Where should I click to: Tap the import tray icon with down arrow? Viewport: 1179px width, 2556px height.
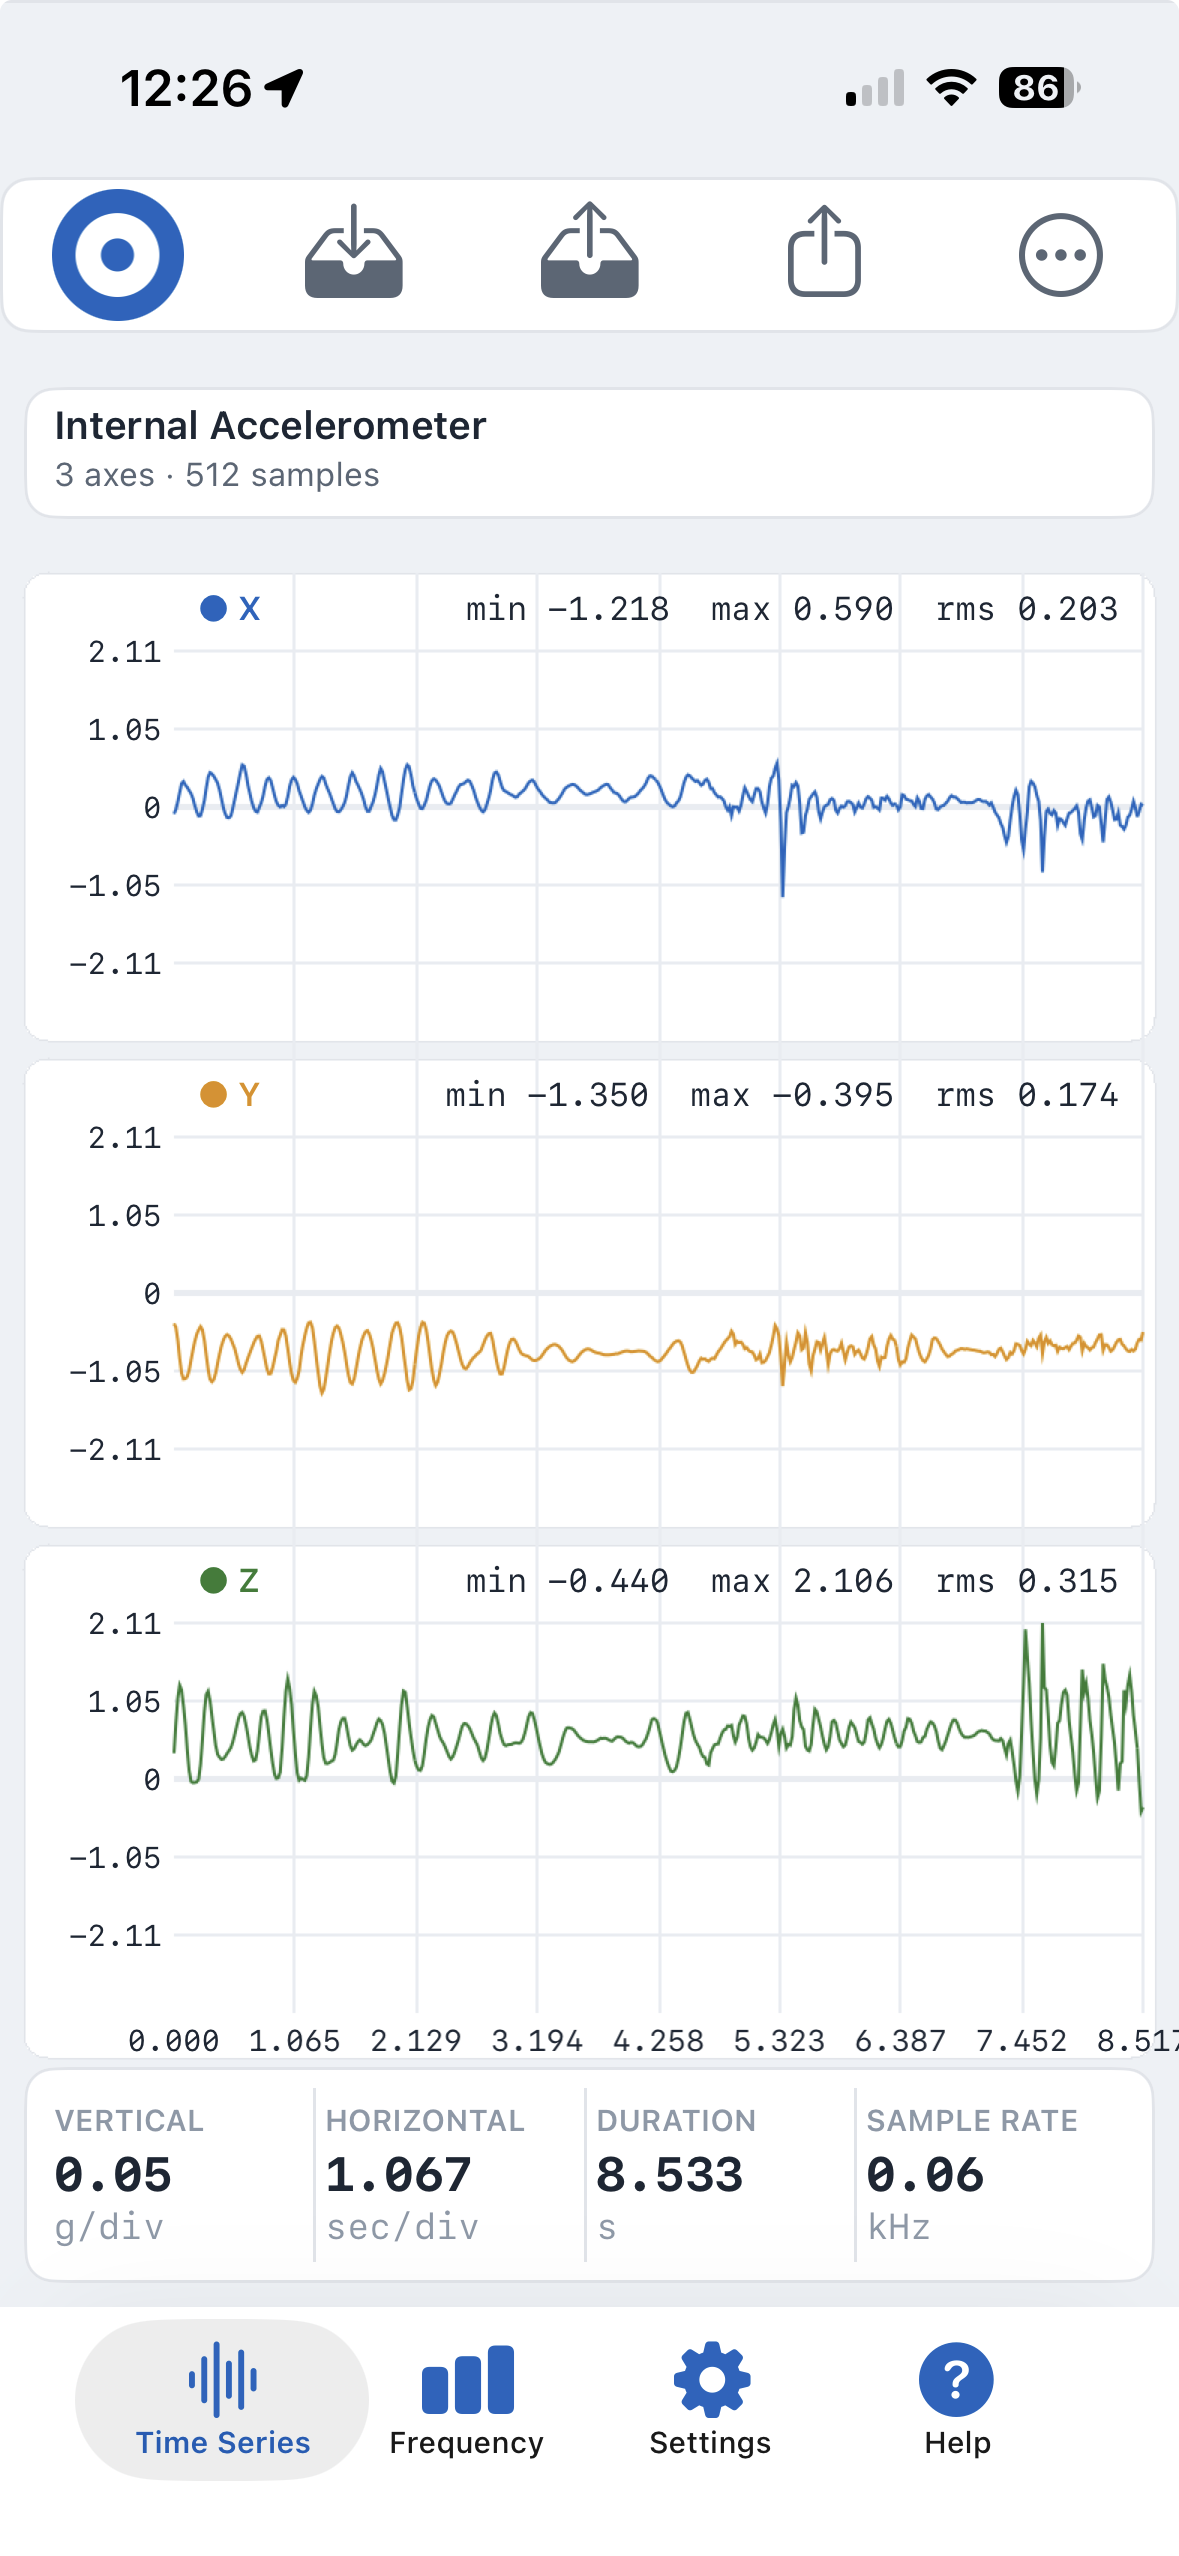354,252
